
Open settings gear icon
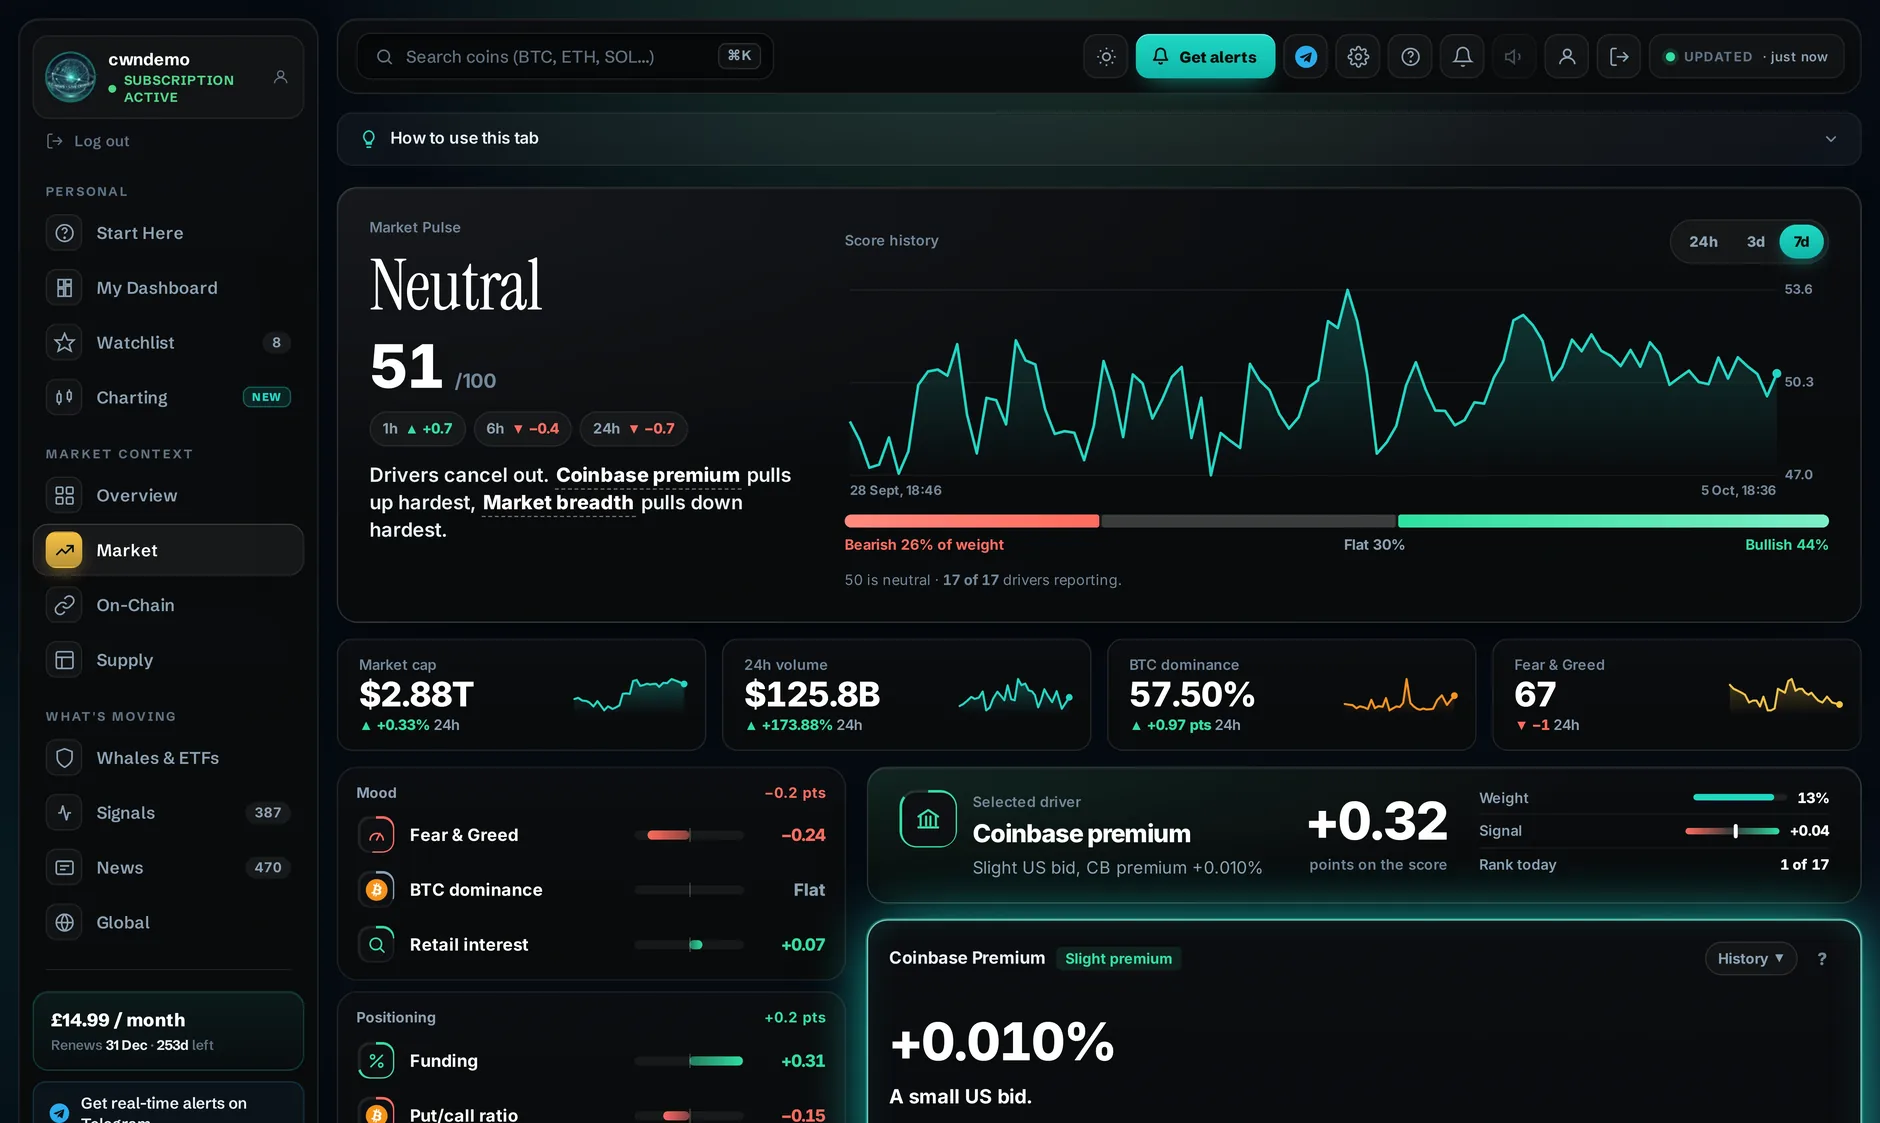[x=1358, y=57]
